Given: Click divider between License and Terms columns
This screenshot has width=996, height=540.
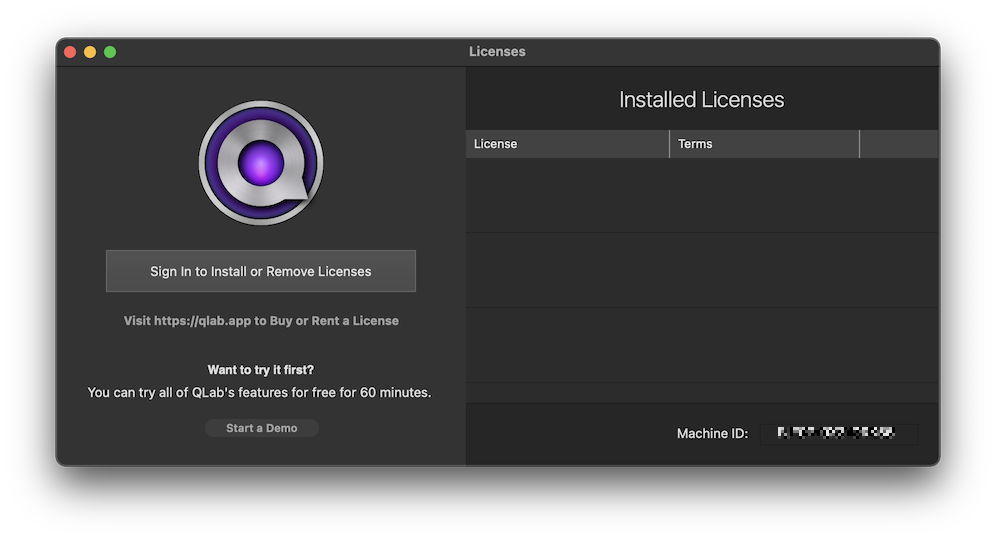Looking at the screenshot, I should click(x=669, y=144).
